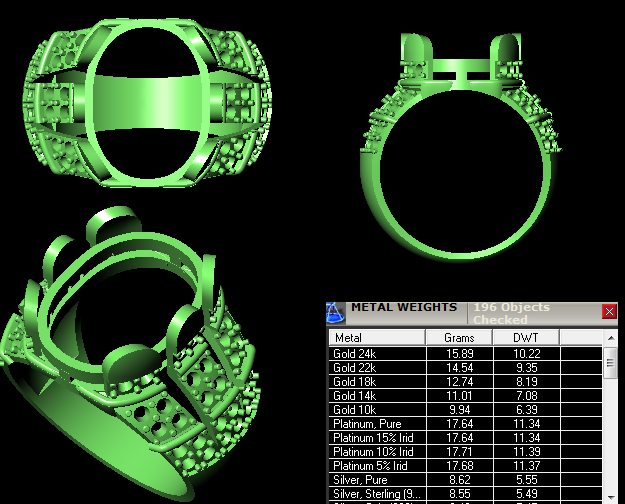The height and width of the screenshot is (504, 625).
Task: Click the 11.39 DWT value
Action: tap(527, 451)
